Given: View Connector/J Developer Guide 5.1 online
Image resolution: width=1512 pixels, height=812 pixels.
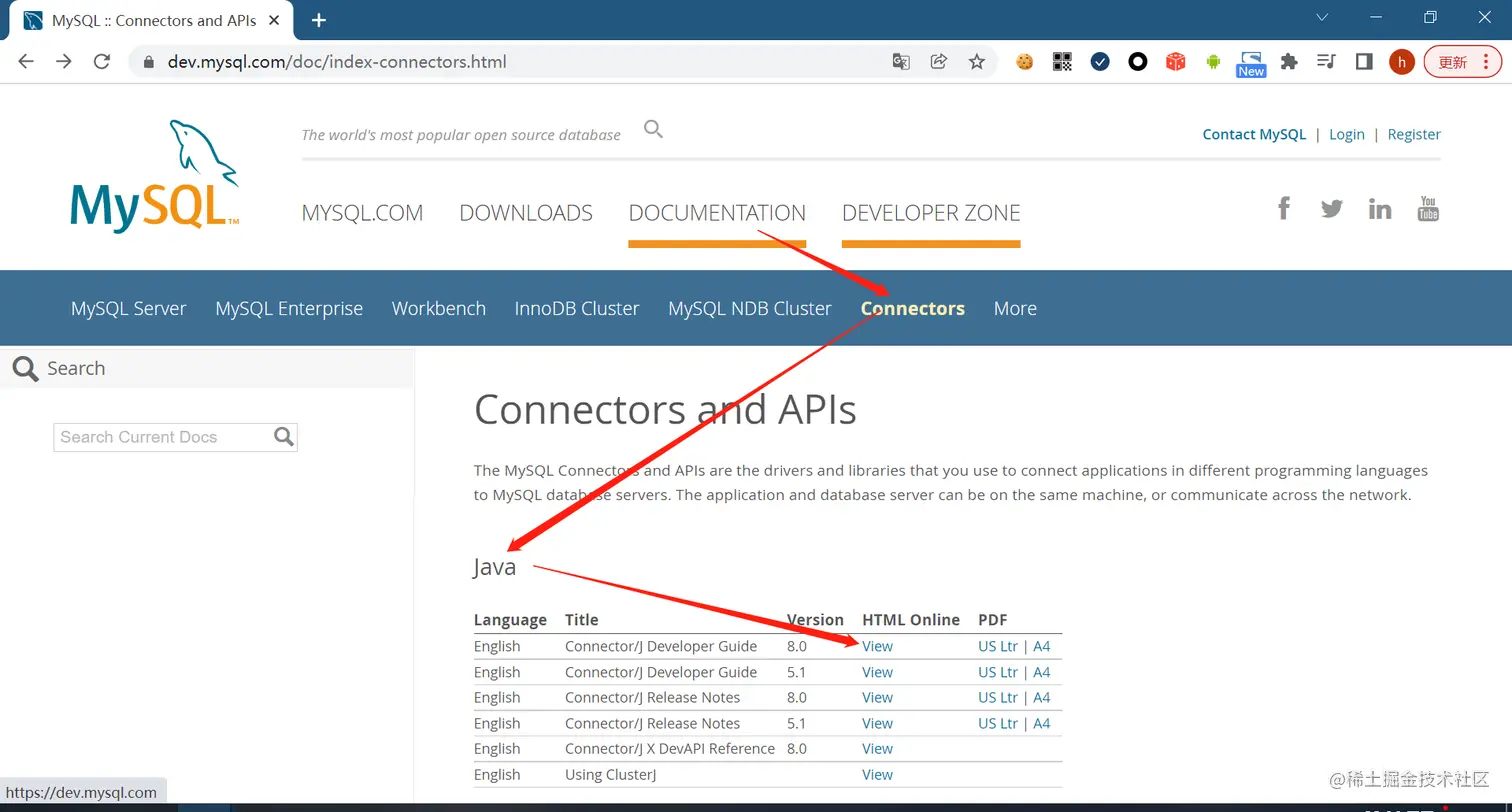Looking at the screenshot, I should pos(877,672).
